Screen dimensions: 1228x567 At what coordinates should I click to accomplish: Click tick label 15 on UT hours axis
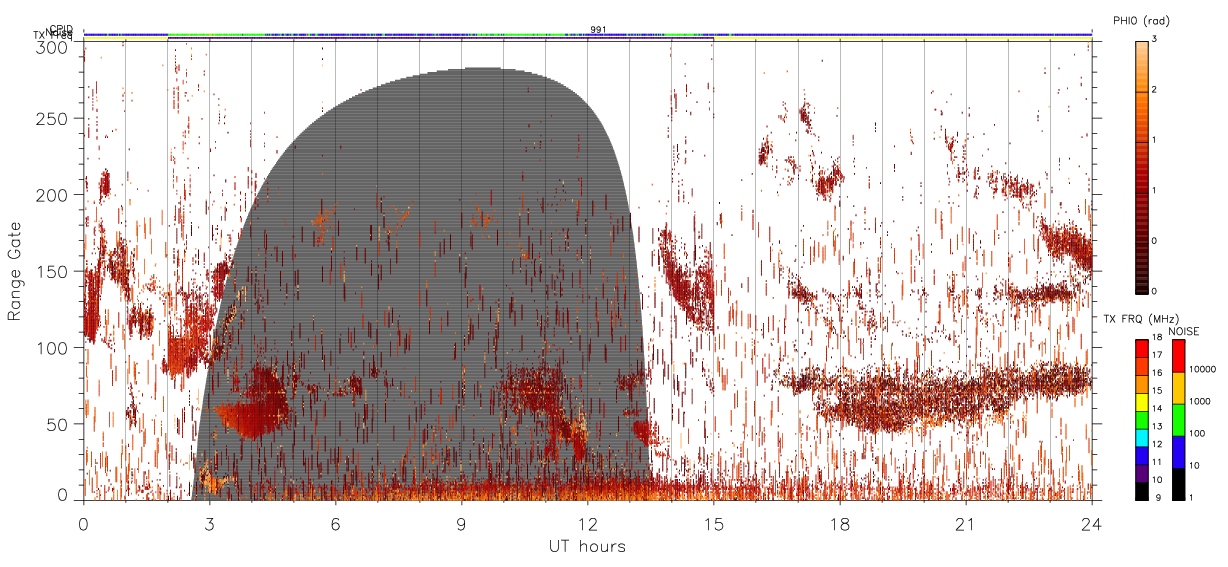click(x=714, y=524)
